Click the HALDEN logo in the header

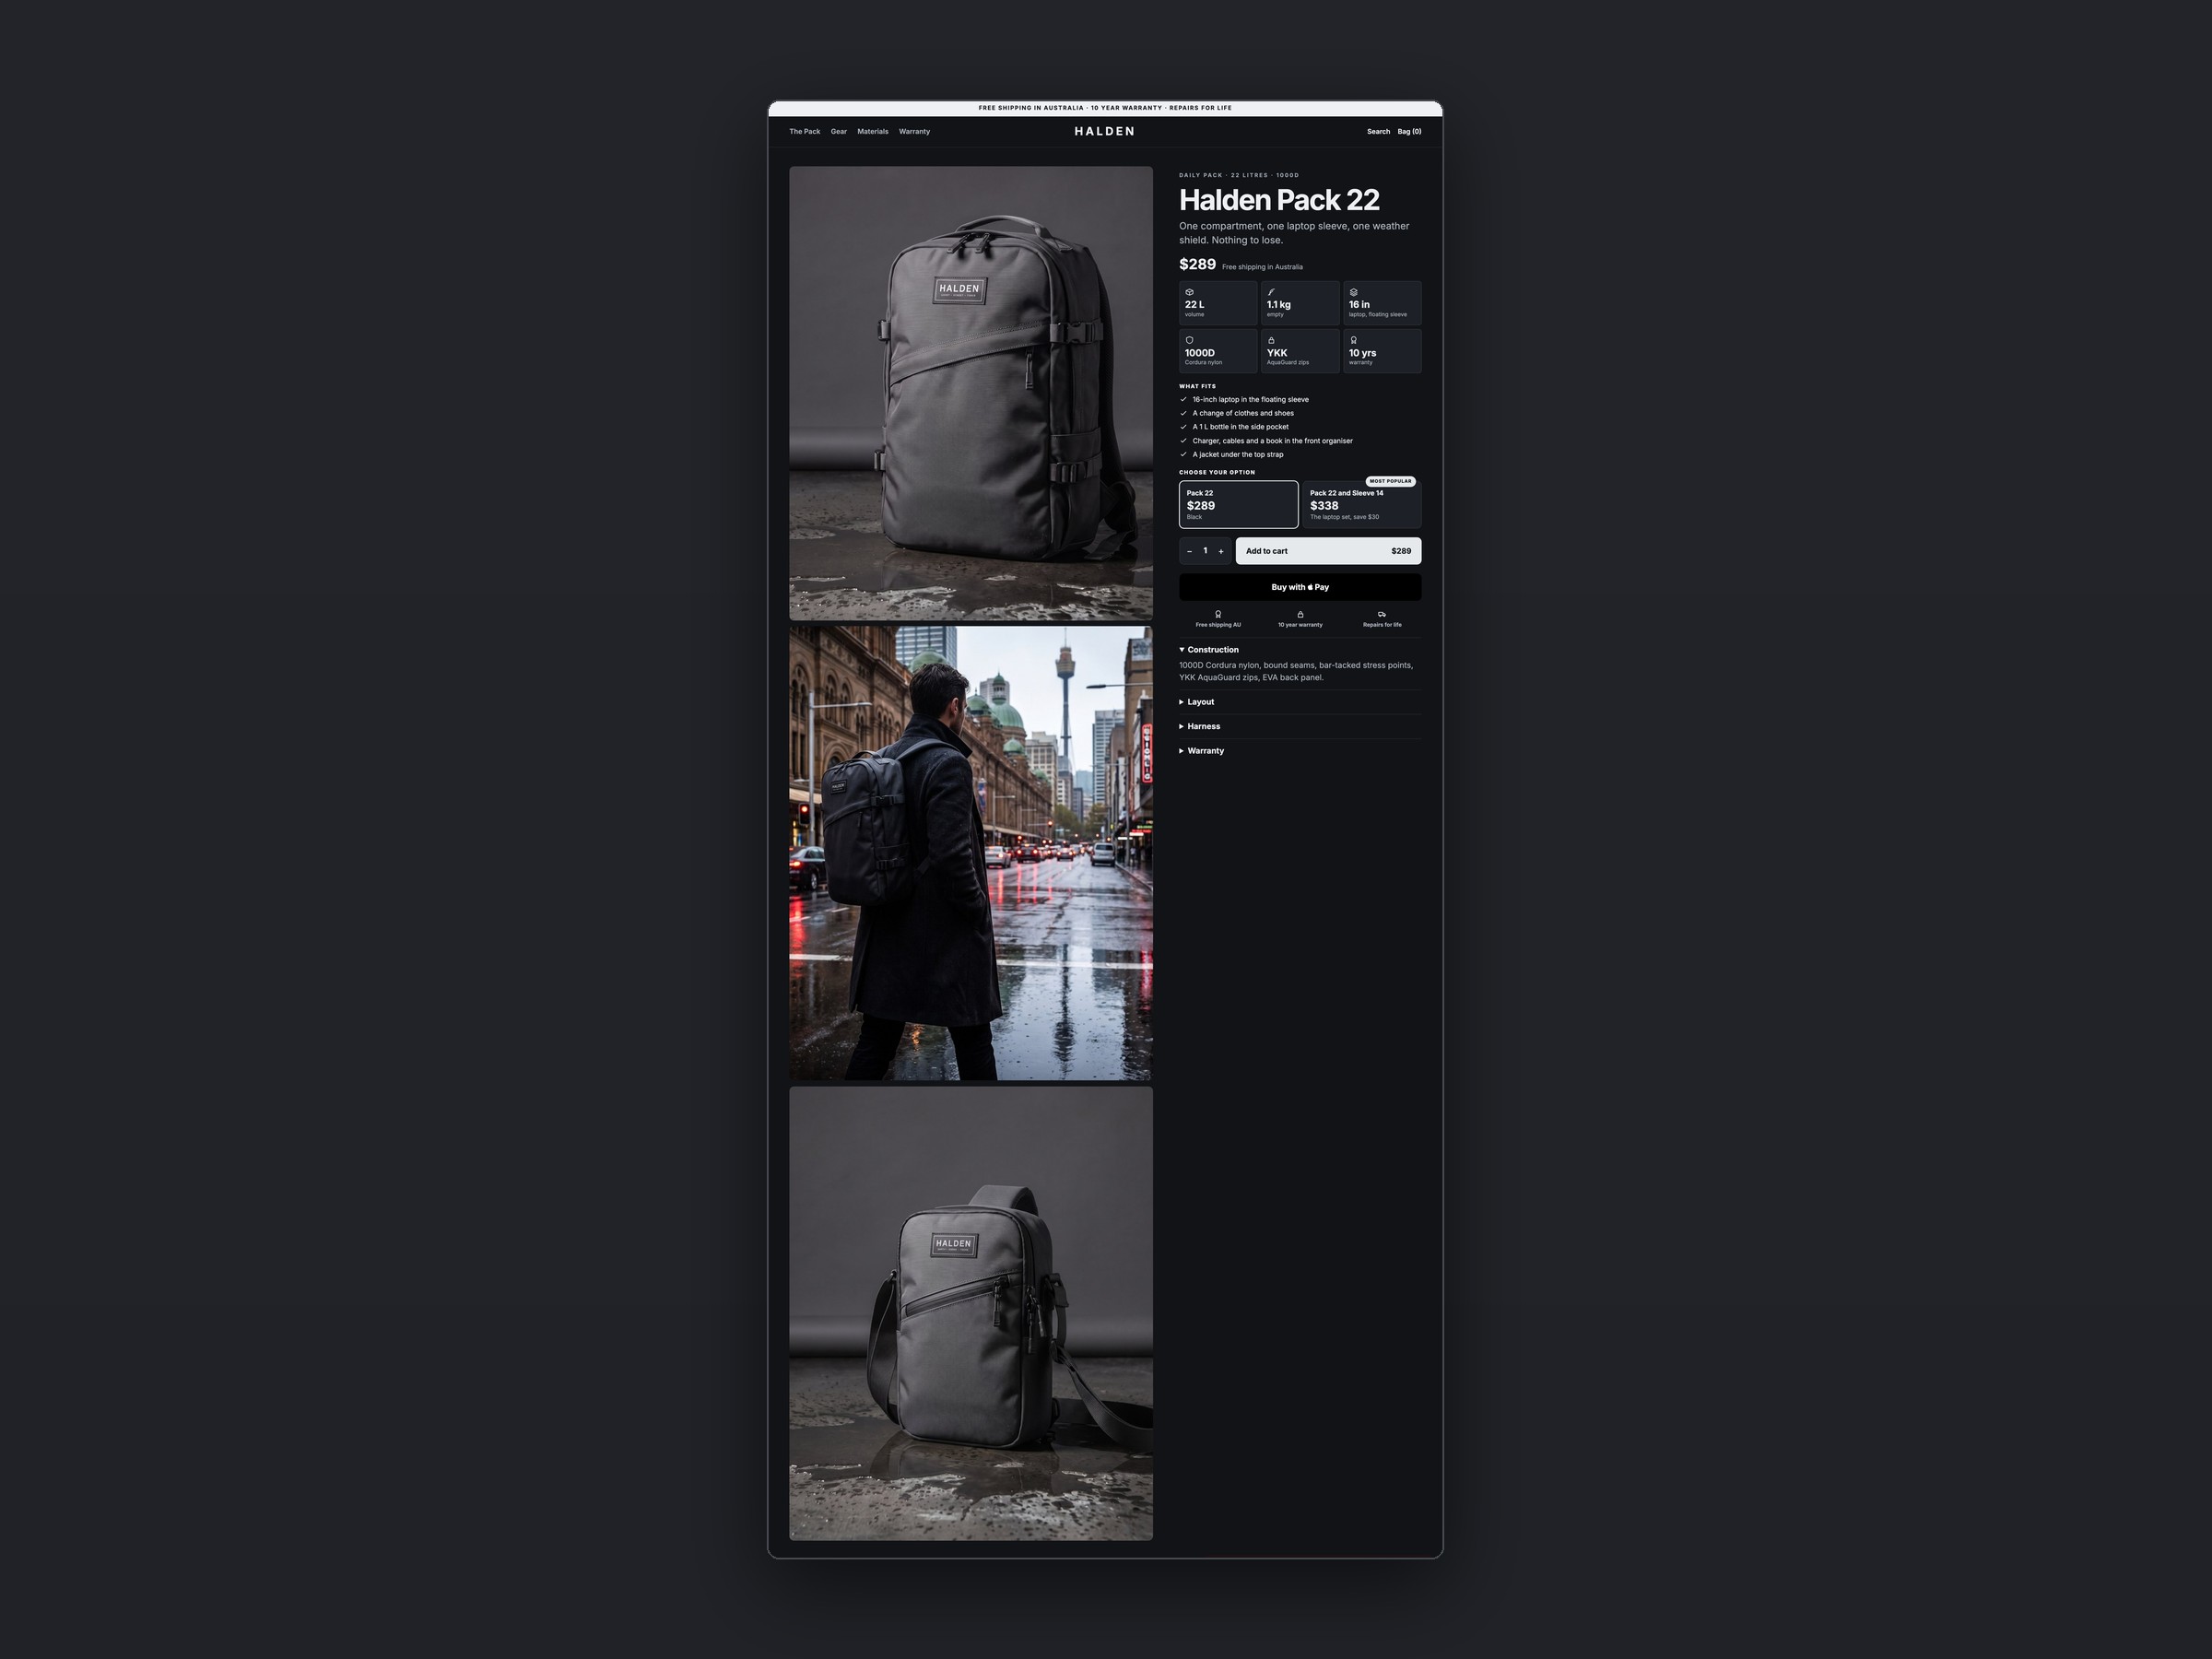click(x=1105, y=131)
